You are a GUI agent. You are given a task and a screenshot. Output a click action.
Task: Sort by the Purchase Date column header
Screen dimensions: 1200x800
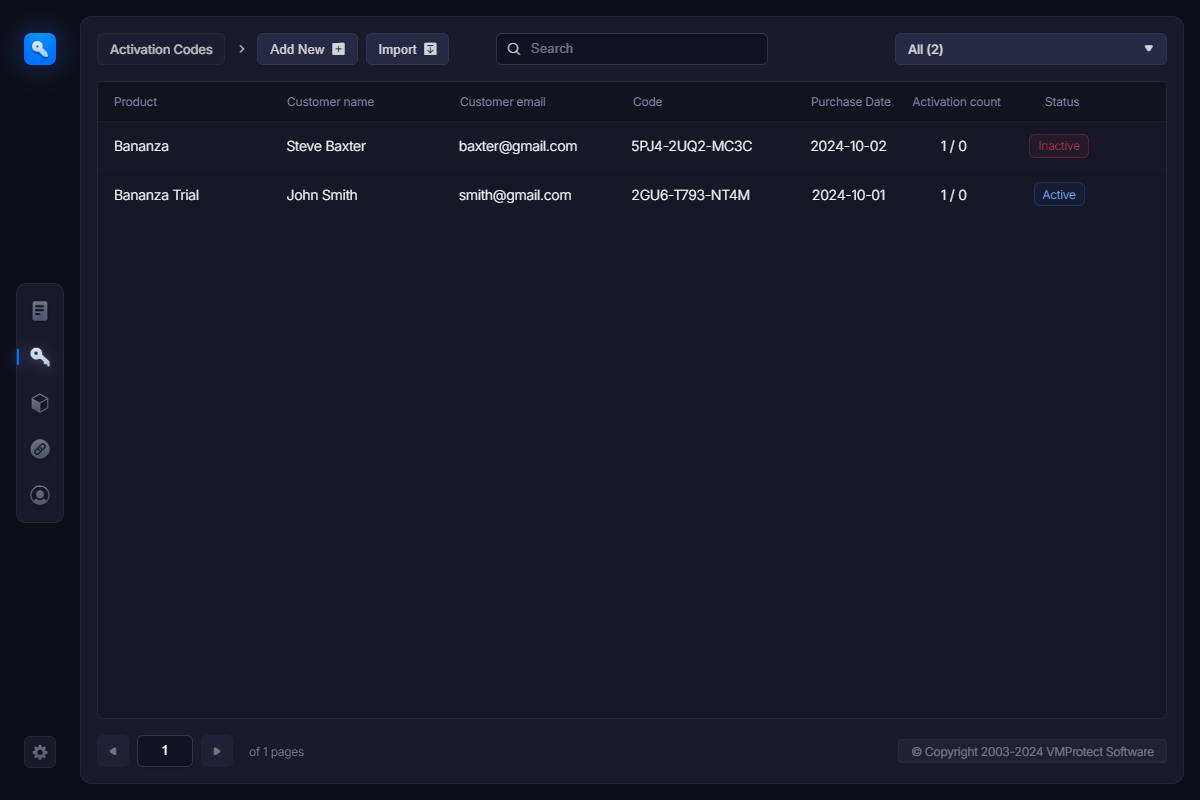[x=850, y=102]
